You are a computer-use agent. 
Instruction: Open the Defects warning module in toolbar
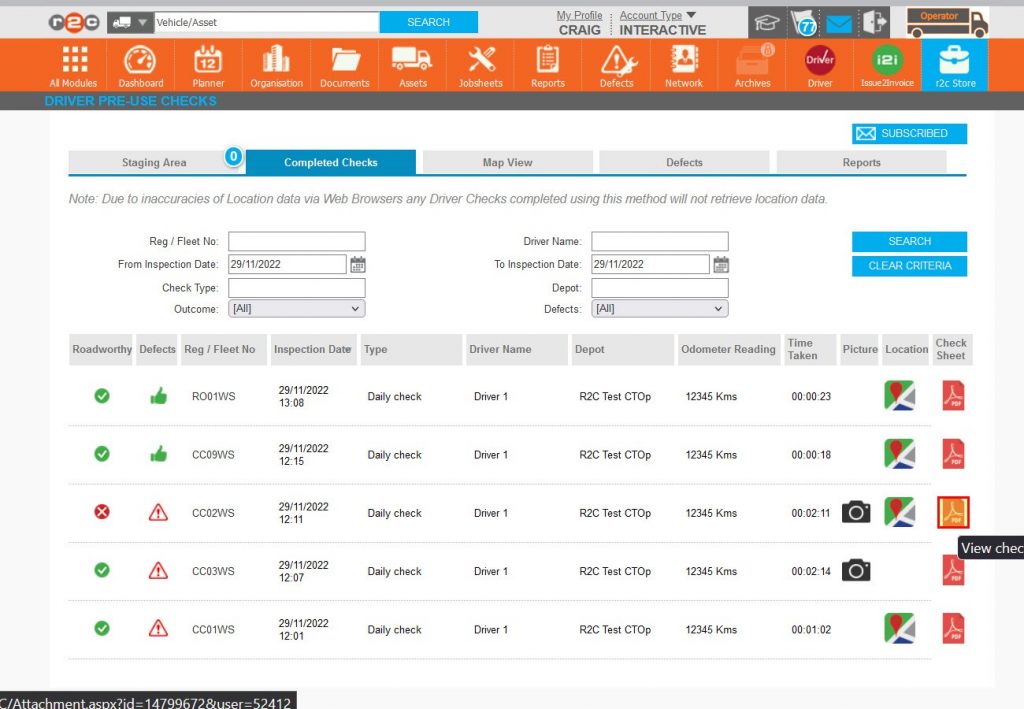[x=616, y=66]
